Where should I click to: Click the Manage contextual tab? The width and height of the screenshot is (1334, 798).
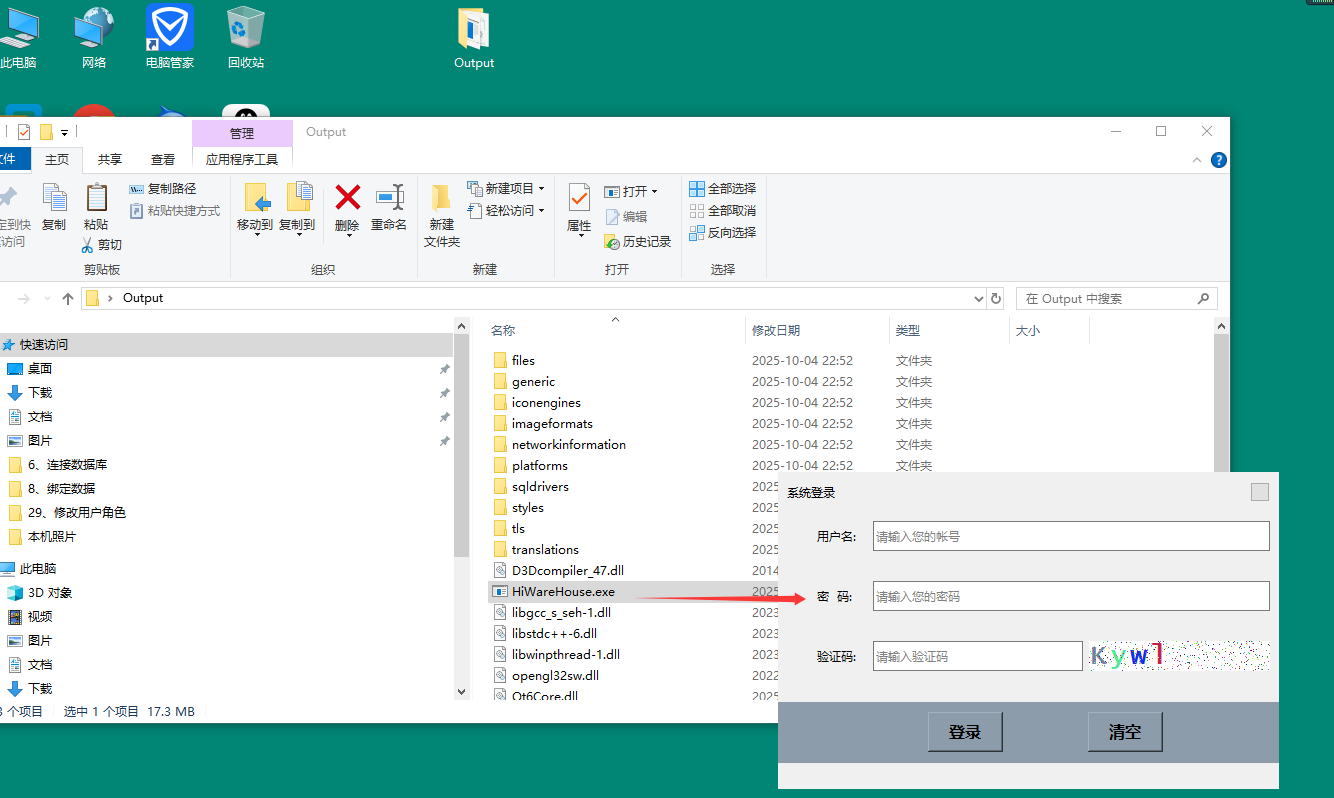[x=242, y=133]
